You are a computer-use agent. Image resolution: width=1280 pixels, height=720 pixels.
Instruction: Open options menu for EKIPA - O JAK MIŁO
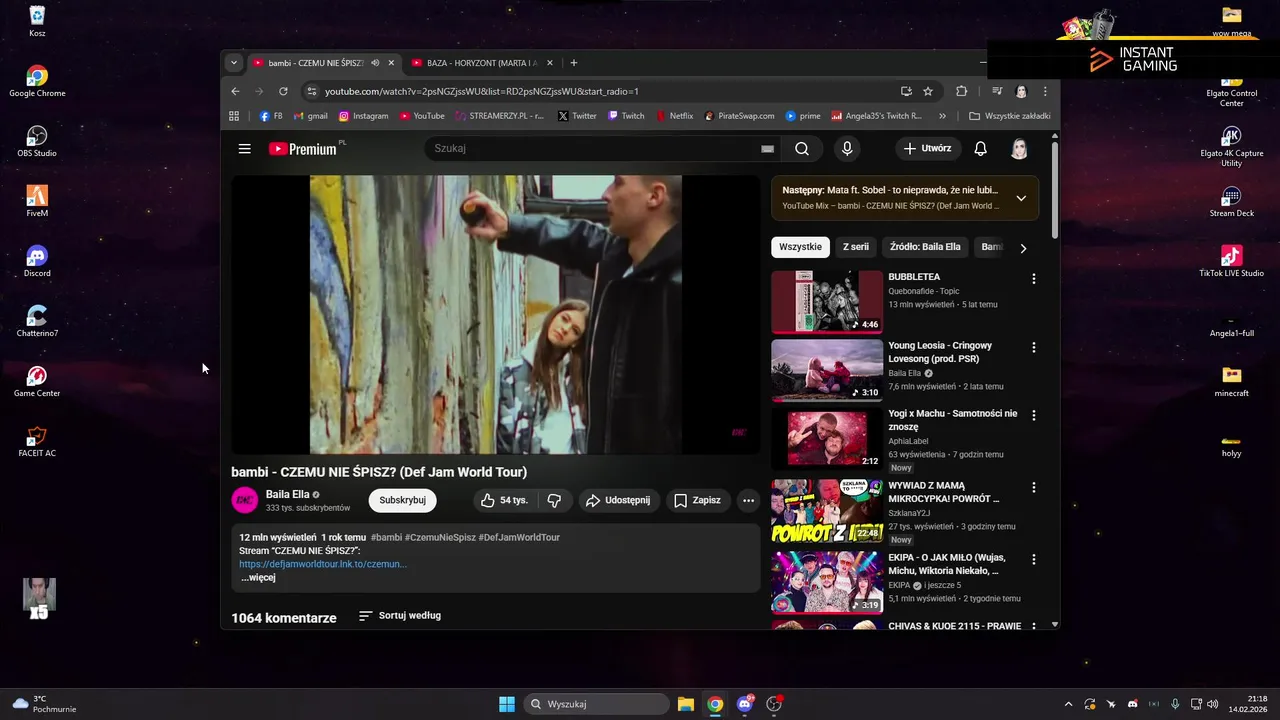click(x=1034, y=559)
